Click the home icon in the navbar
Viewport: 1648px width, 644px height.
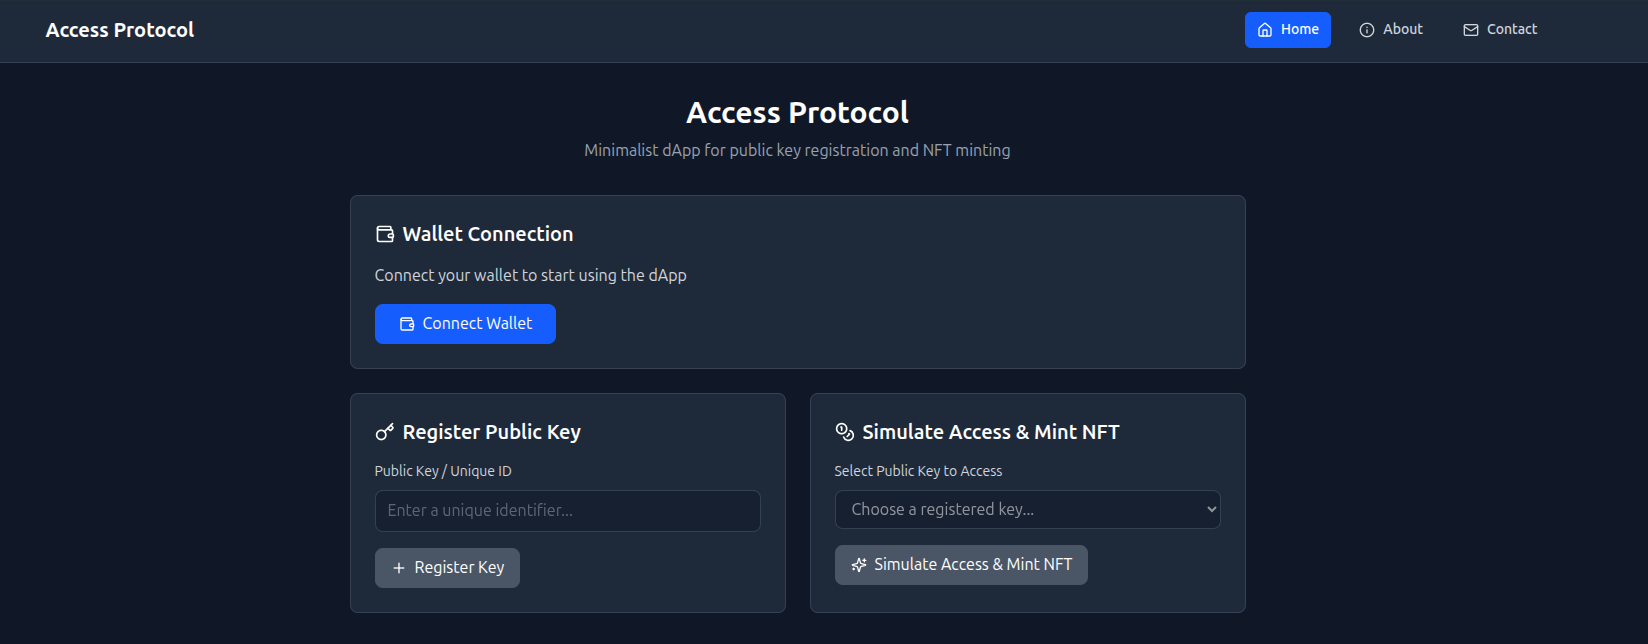(x=1265, y=29)
